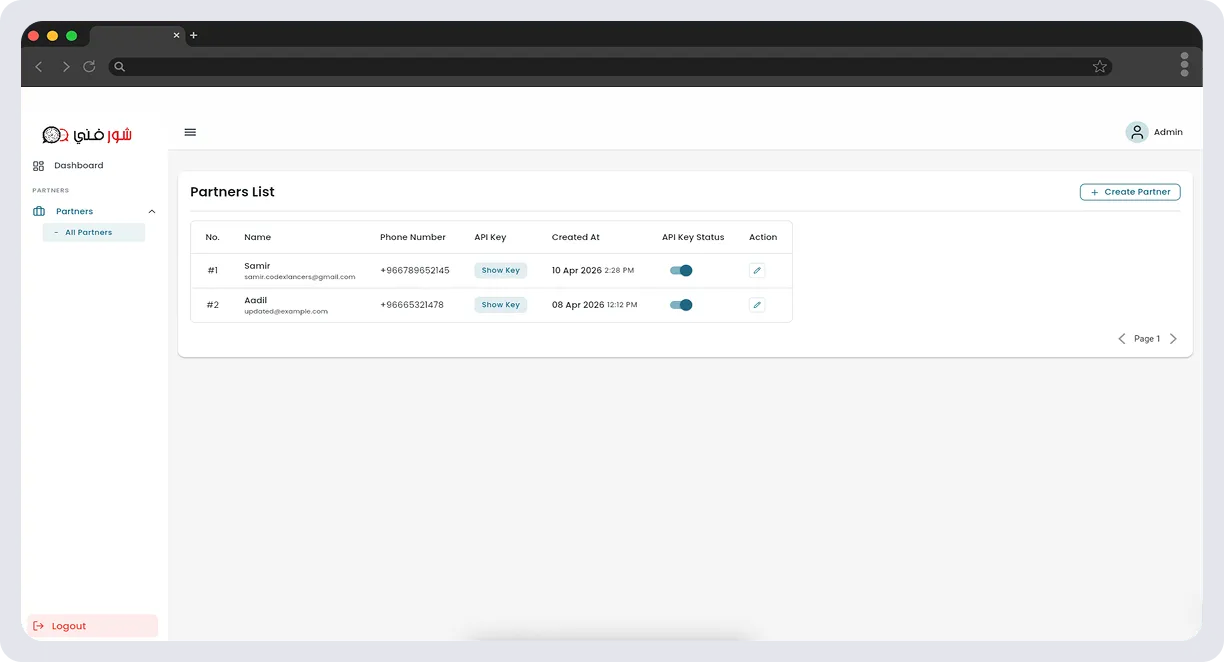Click row number #2
The width and height of the screenshot is (1224, 662).
pyautogui.click(x=212, y=305)
